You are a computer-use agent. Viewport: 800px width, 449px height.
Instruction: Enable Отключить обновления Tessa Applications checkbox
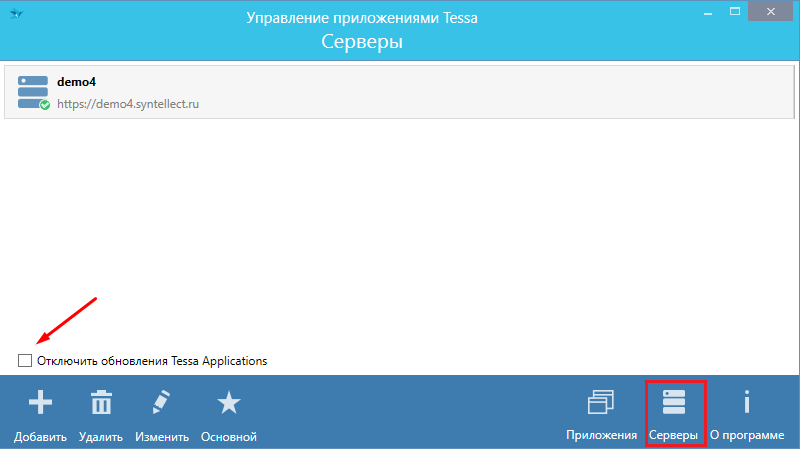[25, 360]
